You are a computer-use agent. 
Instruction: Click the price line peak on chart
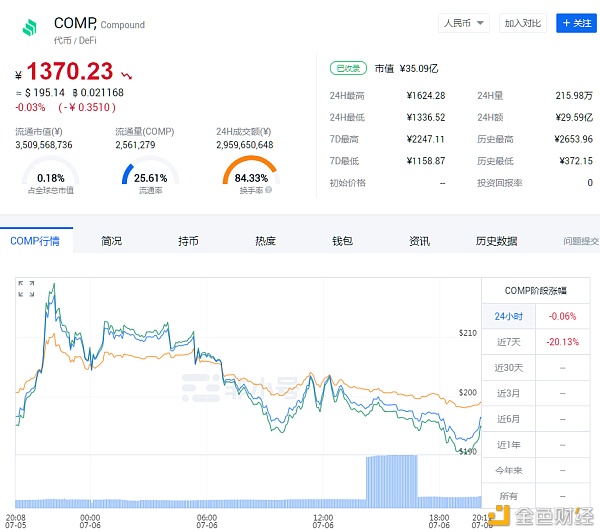(x=54, y=286)
